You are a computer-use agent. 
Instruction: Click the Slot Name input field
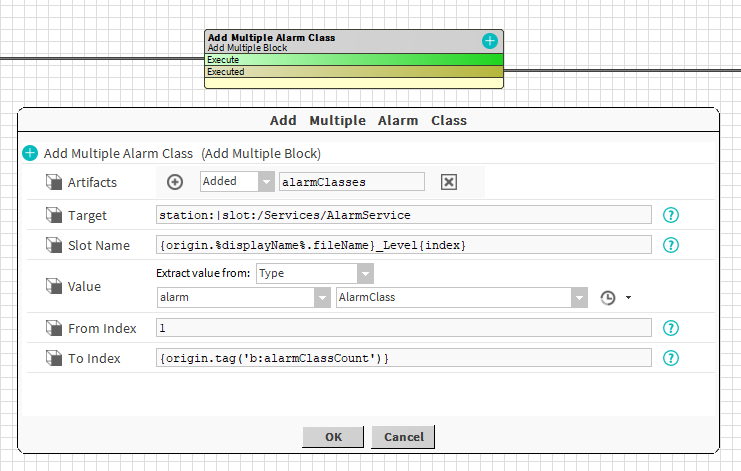pos(404,245)
